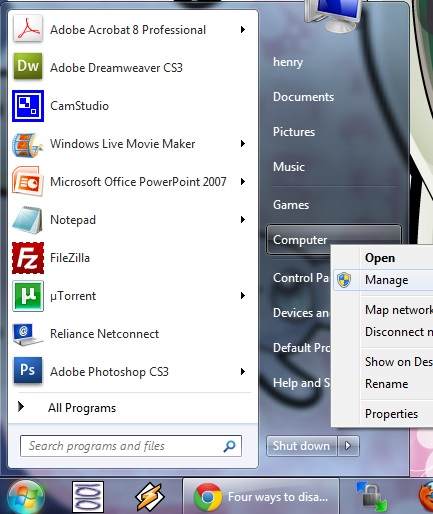This screenshot has width=433, height=514.
Task: Expand PowerPoint 2007 jump list arrow
Action: tap(243, 182)
